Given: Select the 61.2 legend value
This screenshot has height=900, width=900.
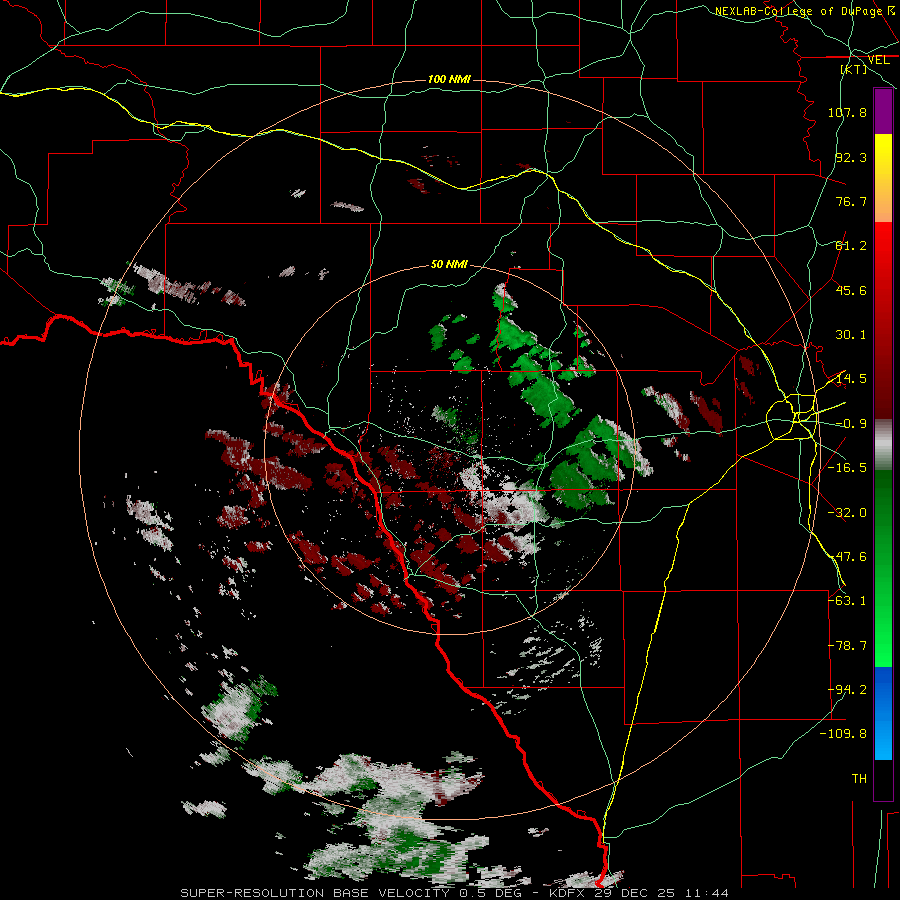Looking at the screenshot, I should (x=851, y=246).
